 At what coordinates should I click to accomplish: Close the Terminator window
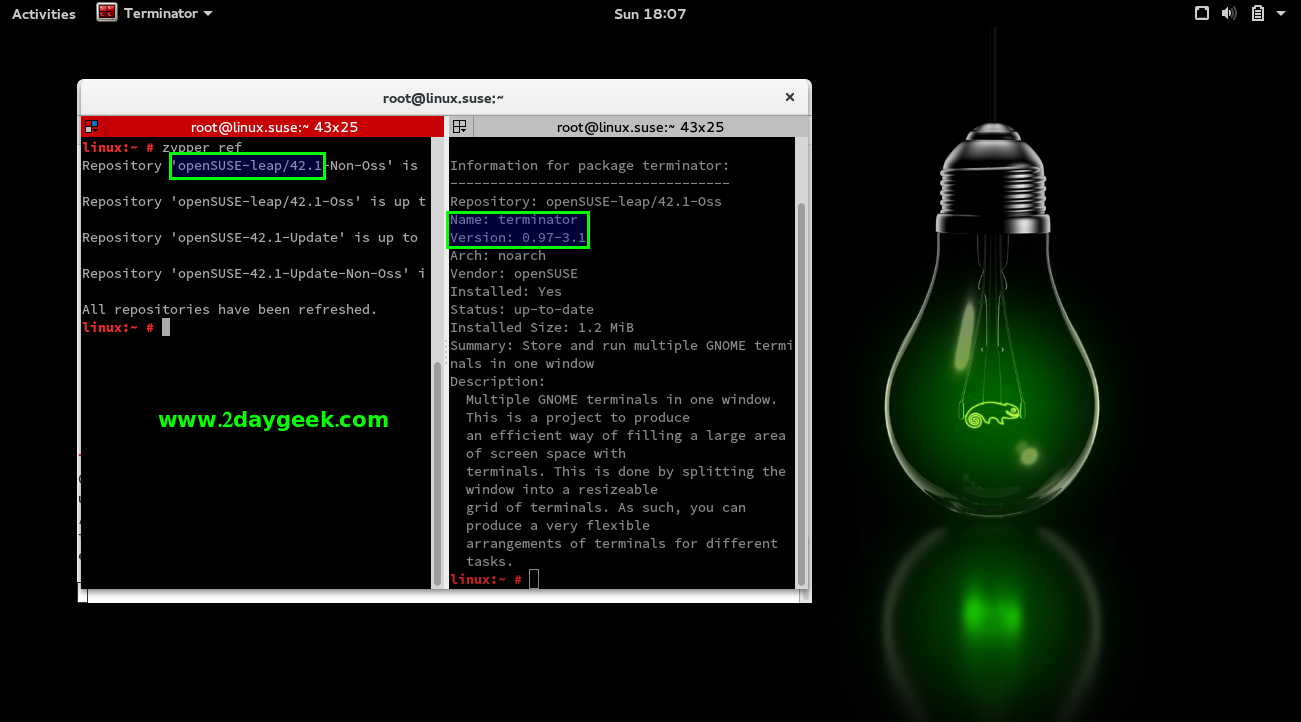click(x=790, y=97)
